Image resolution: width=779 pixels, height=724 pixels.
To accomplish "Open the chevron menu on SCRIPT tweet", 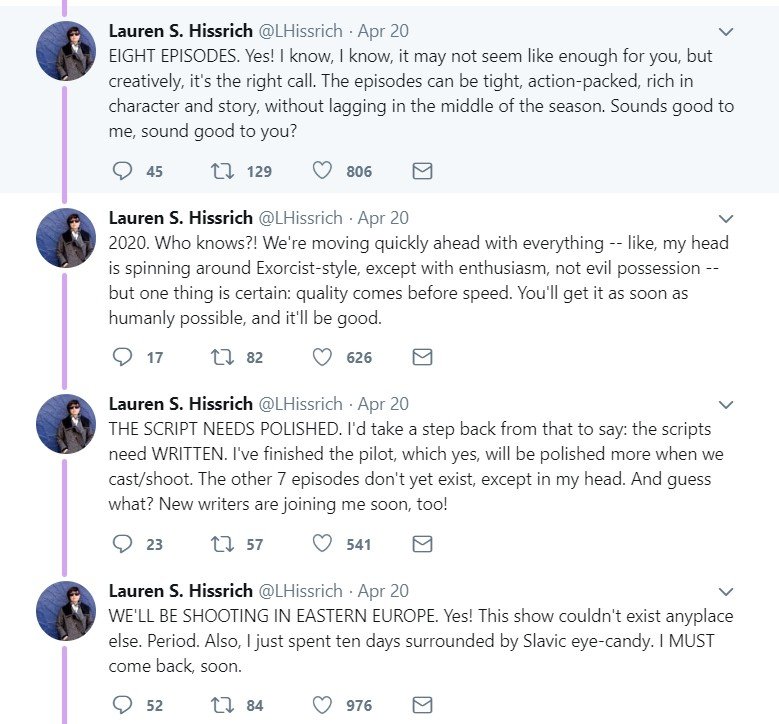I will (x=726, y=405).
